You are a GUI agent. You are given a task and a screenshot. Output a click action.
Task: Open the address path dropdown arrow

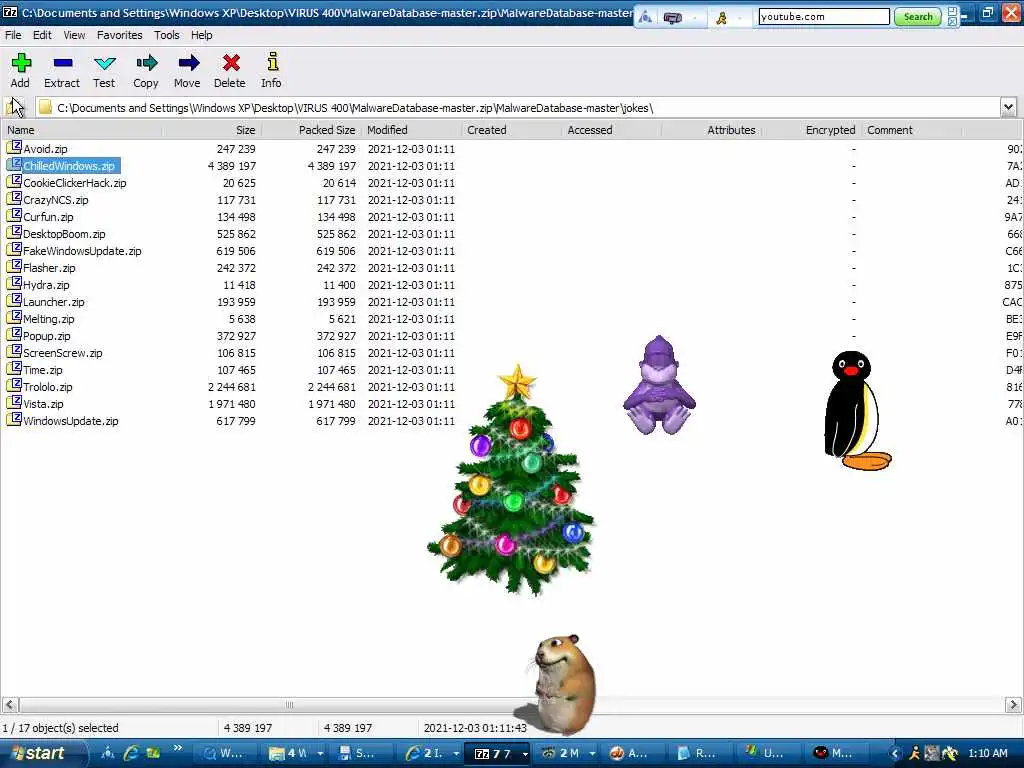(1008, 107)
